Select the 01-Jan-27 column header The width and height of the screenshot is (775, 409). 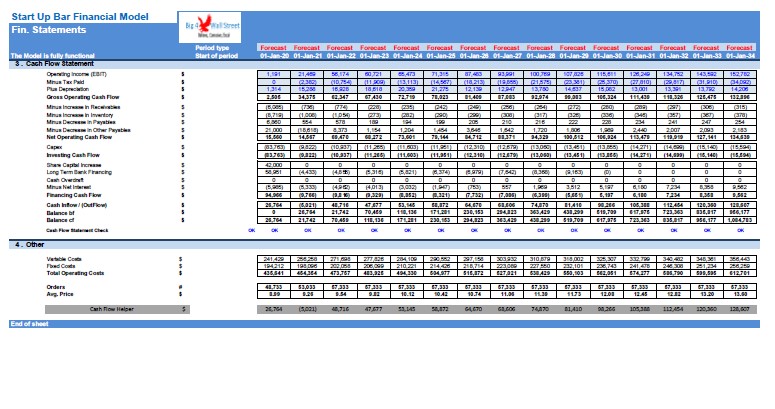coord(508,56)
